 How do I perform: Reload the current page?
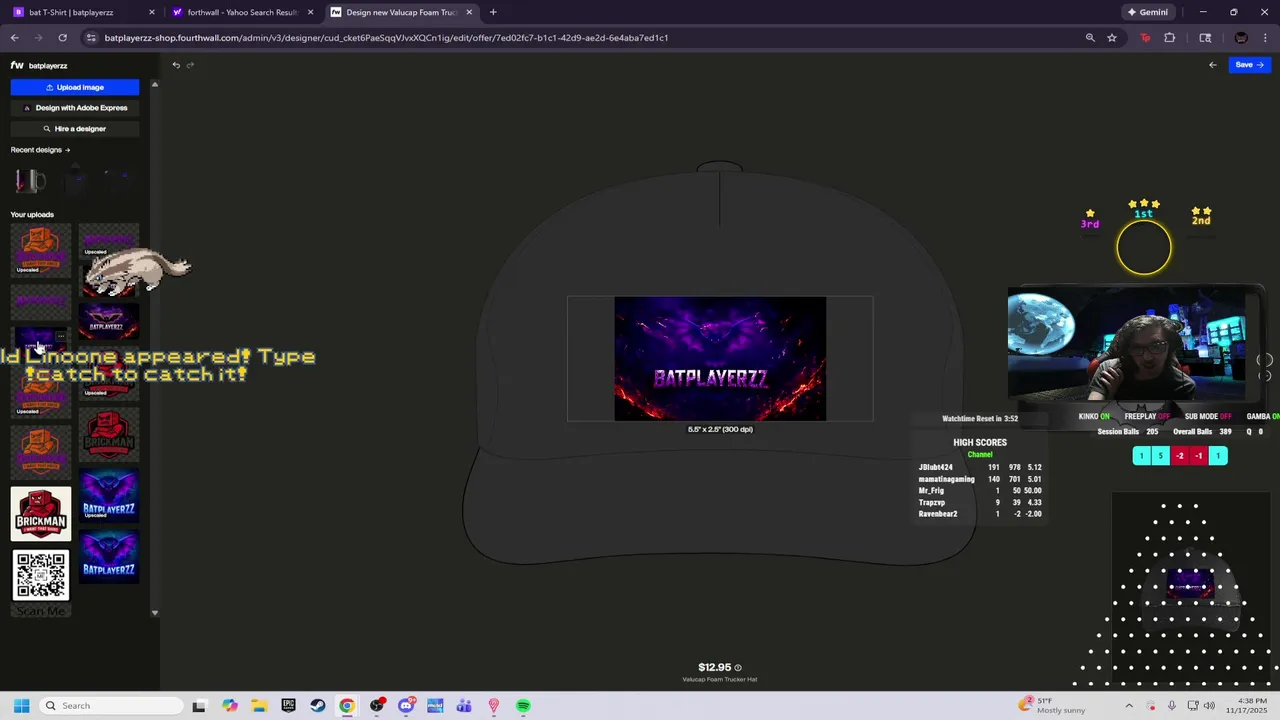click(x=62, y=38)
